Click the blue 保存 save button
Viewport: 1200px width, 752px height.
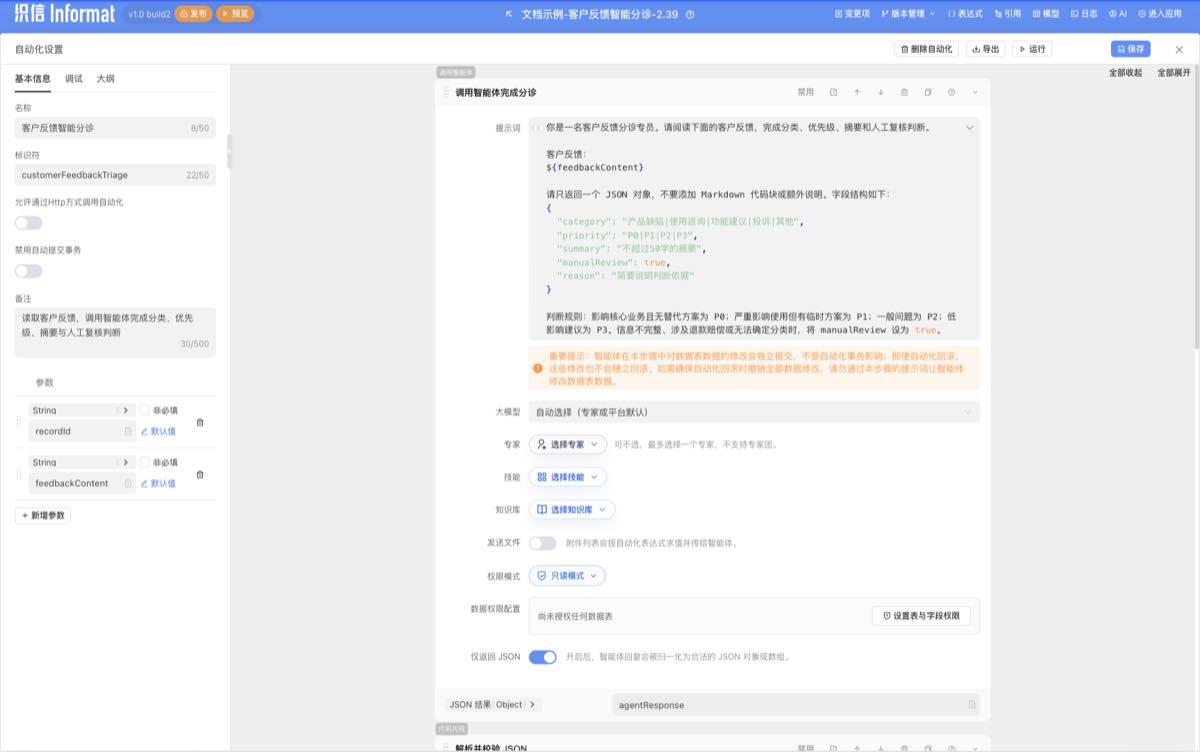click(x=1131, y=49)
